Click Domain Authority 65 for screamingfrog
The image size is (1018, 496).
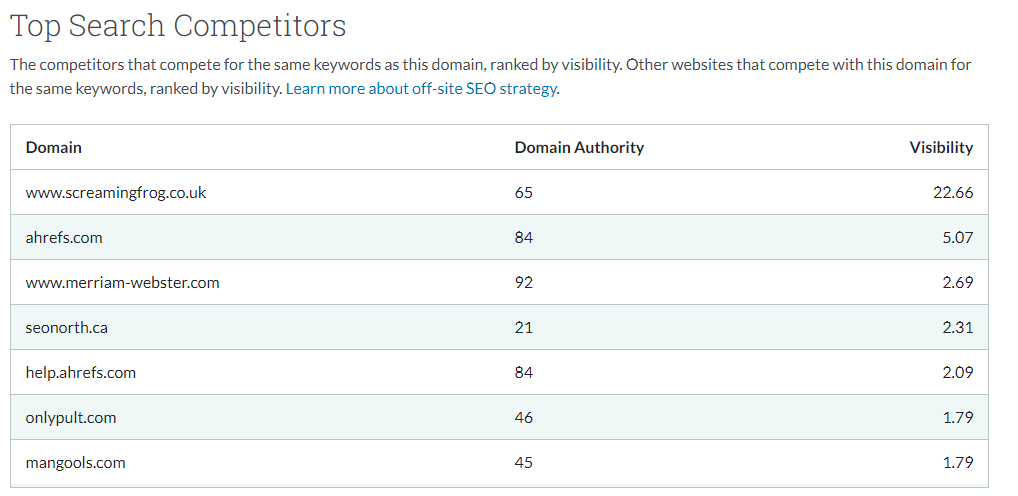(524, 192)
